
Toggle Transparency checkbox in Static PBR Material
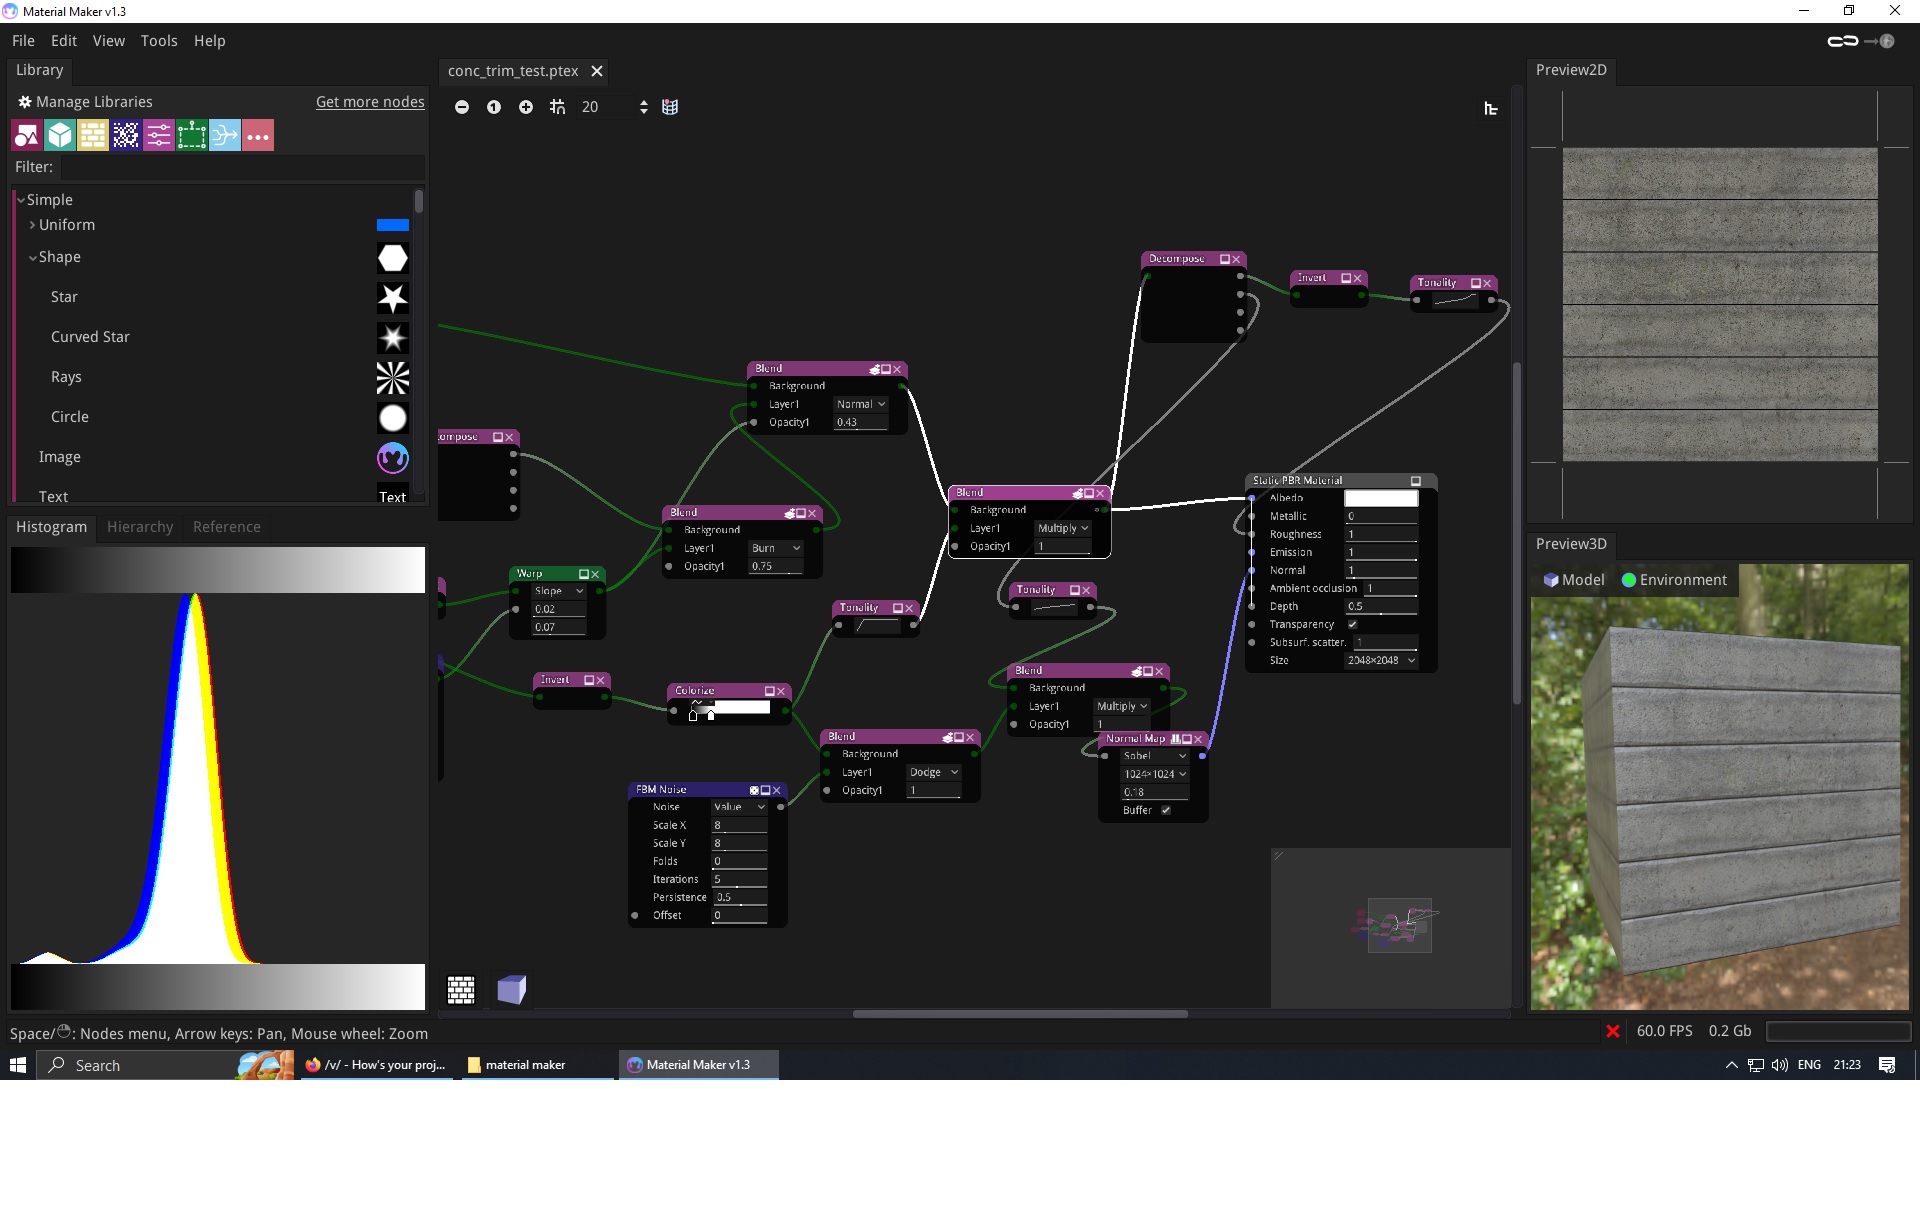[1352, 624]
